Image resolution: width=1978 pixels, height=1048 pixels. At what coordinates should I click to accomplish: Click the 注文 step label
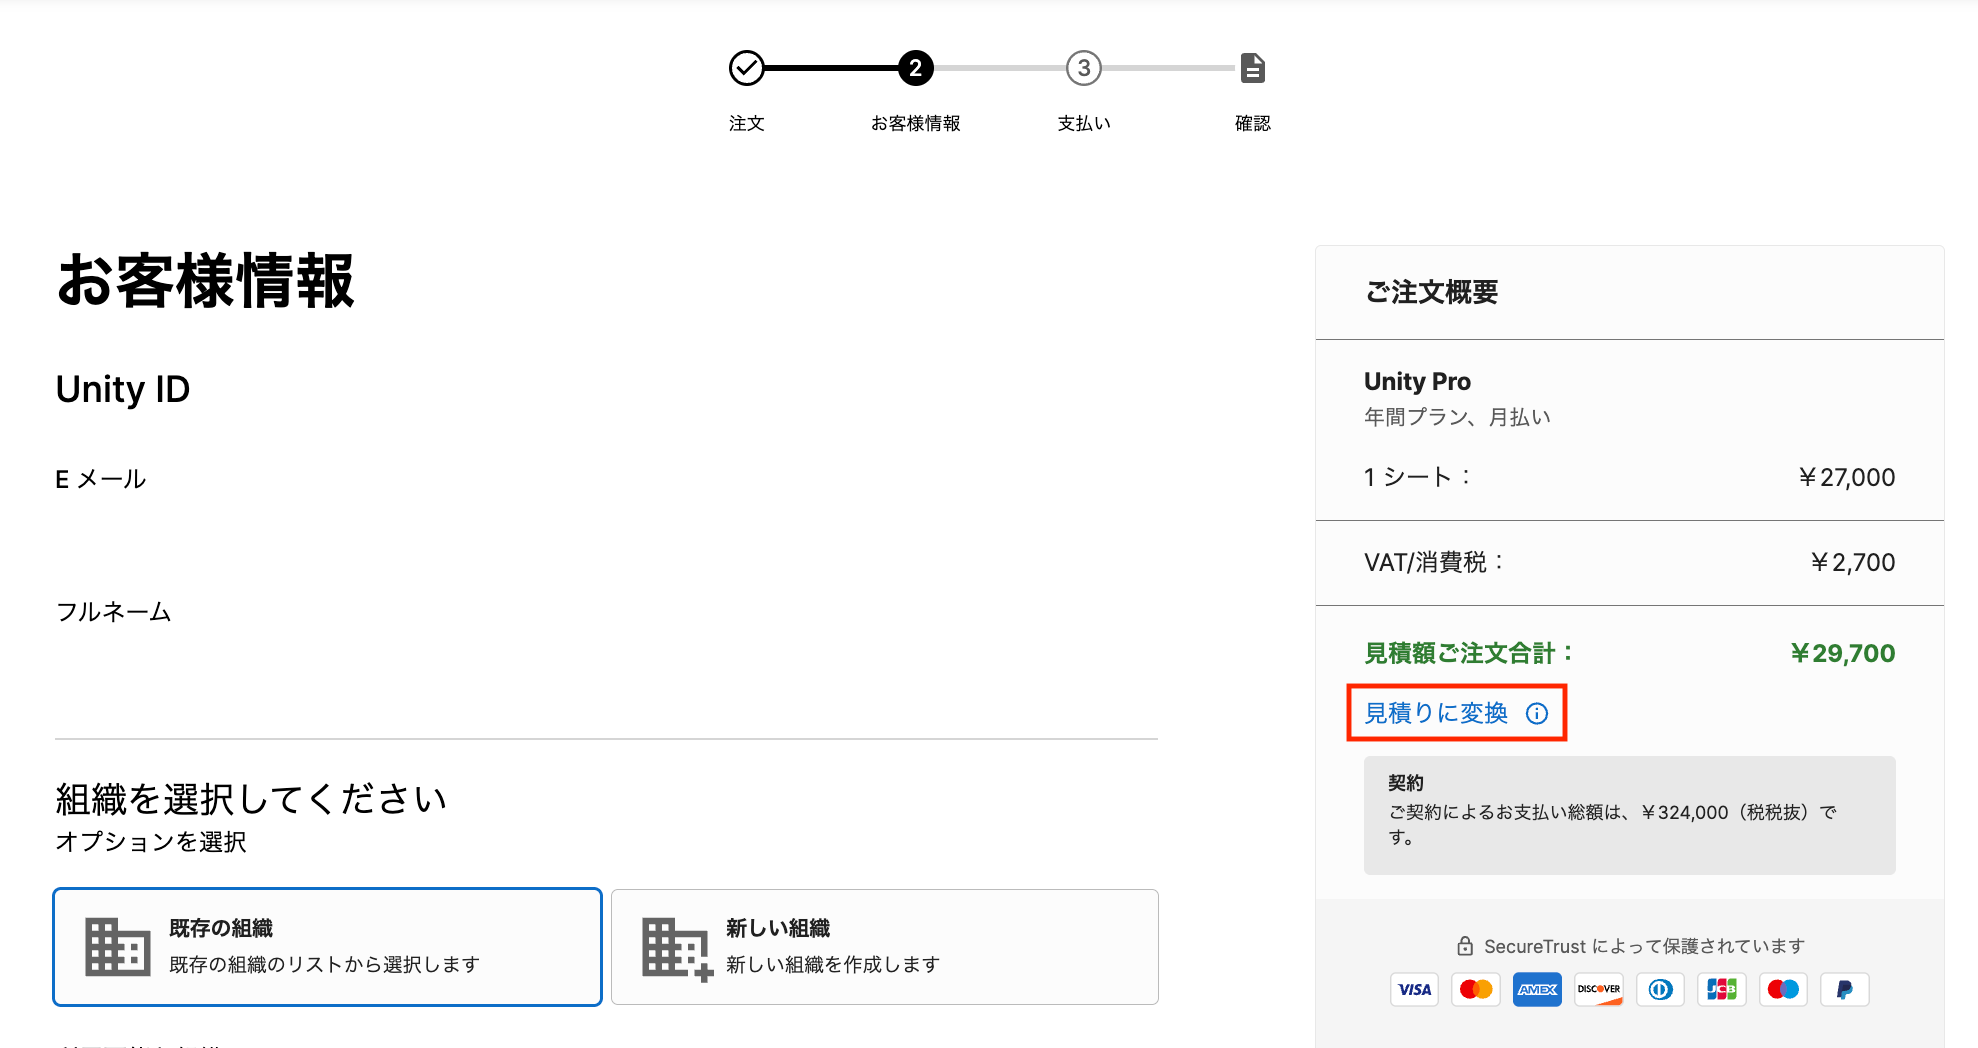746,123
